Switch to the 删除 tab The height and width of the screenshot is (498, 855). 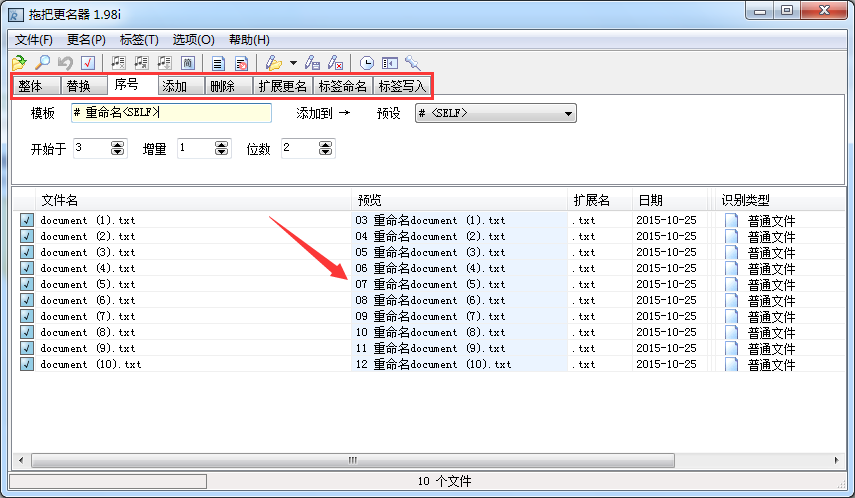pos(228,86)
